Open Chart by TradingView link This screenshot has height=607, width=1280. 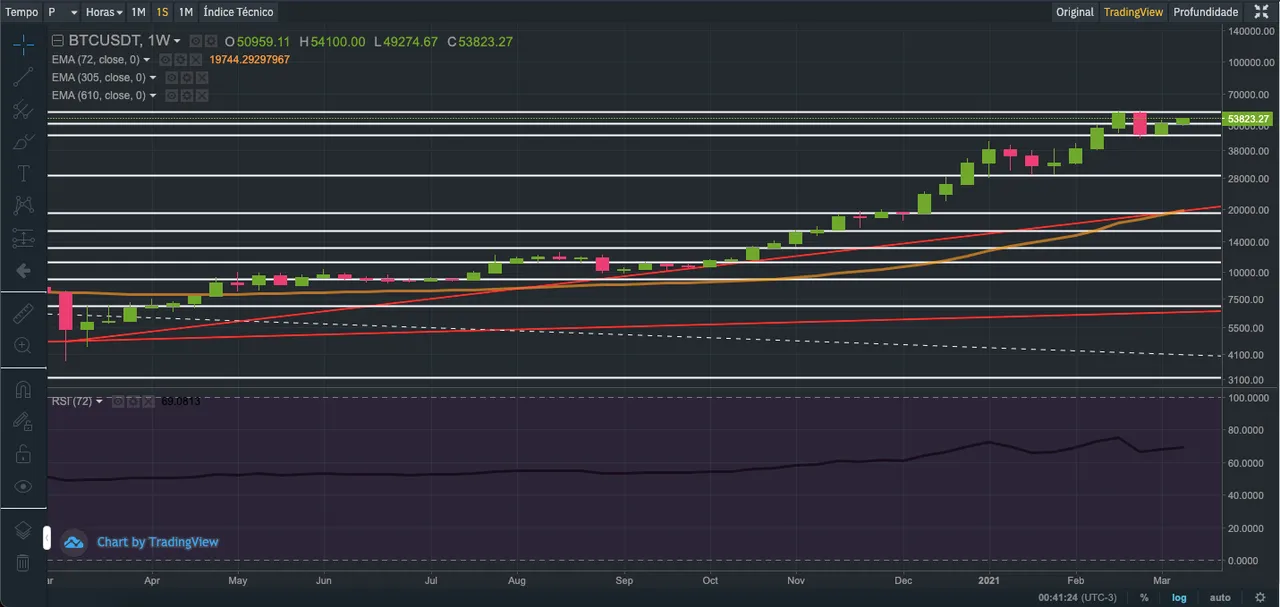(x=157, y=542)
